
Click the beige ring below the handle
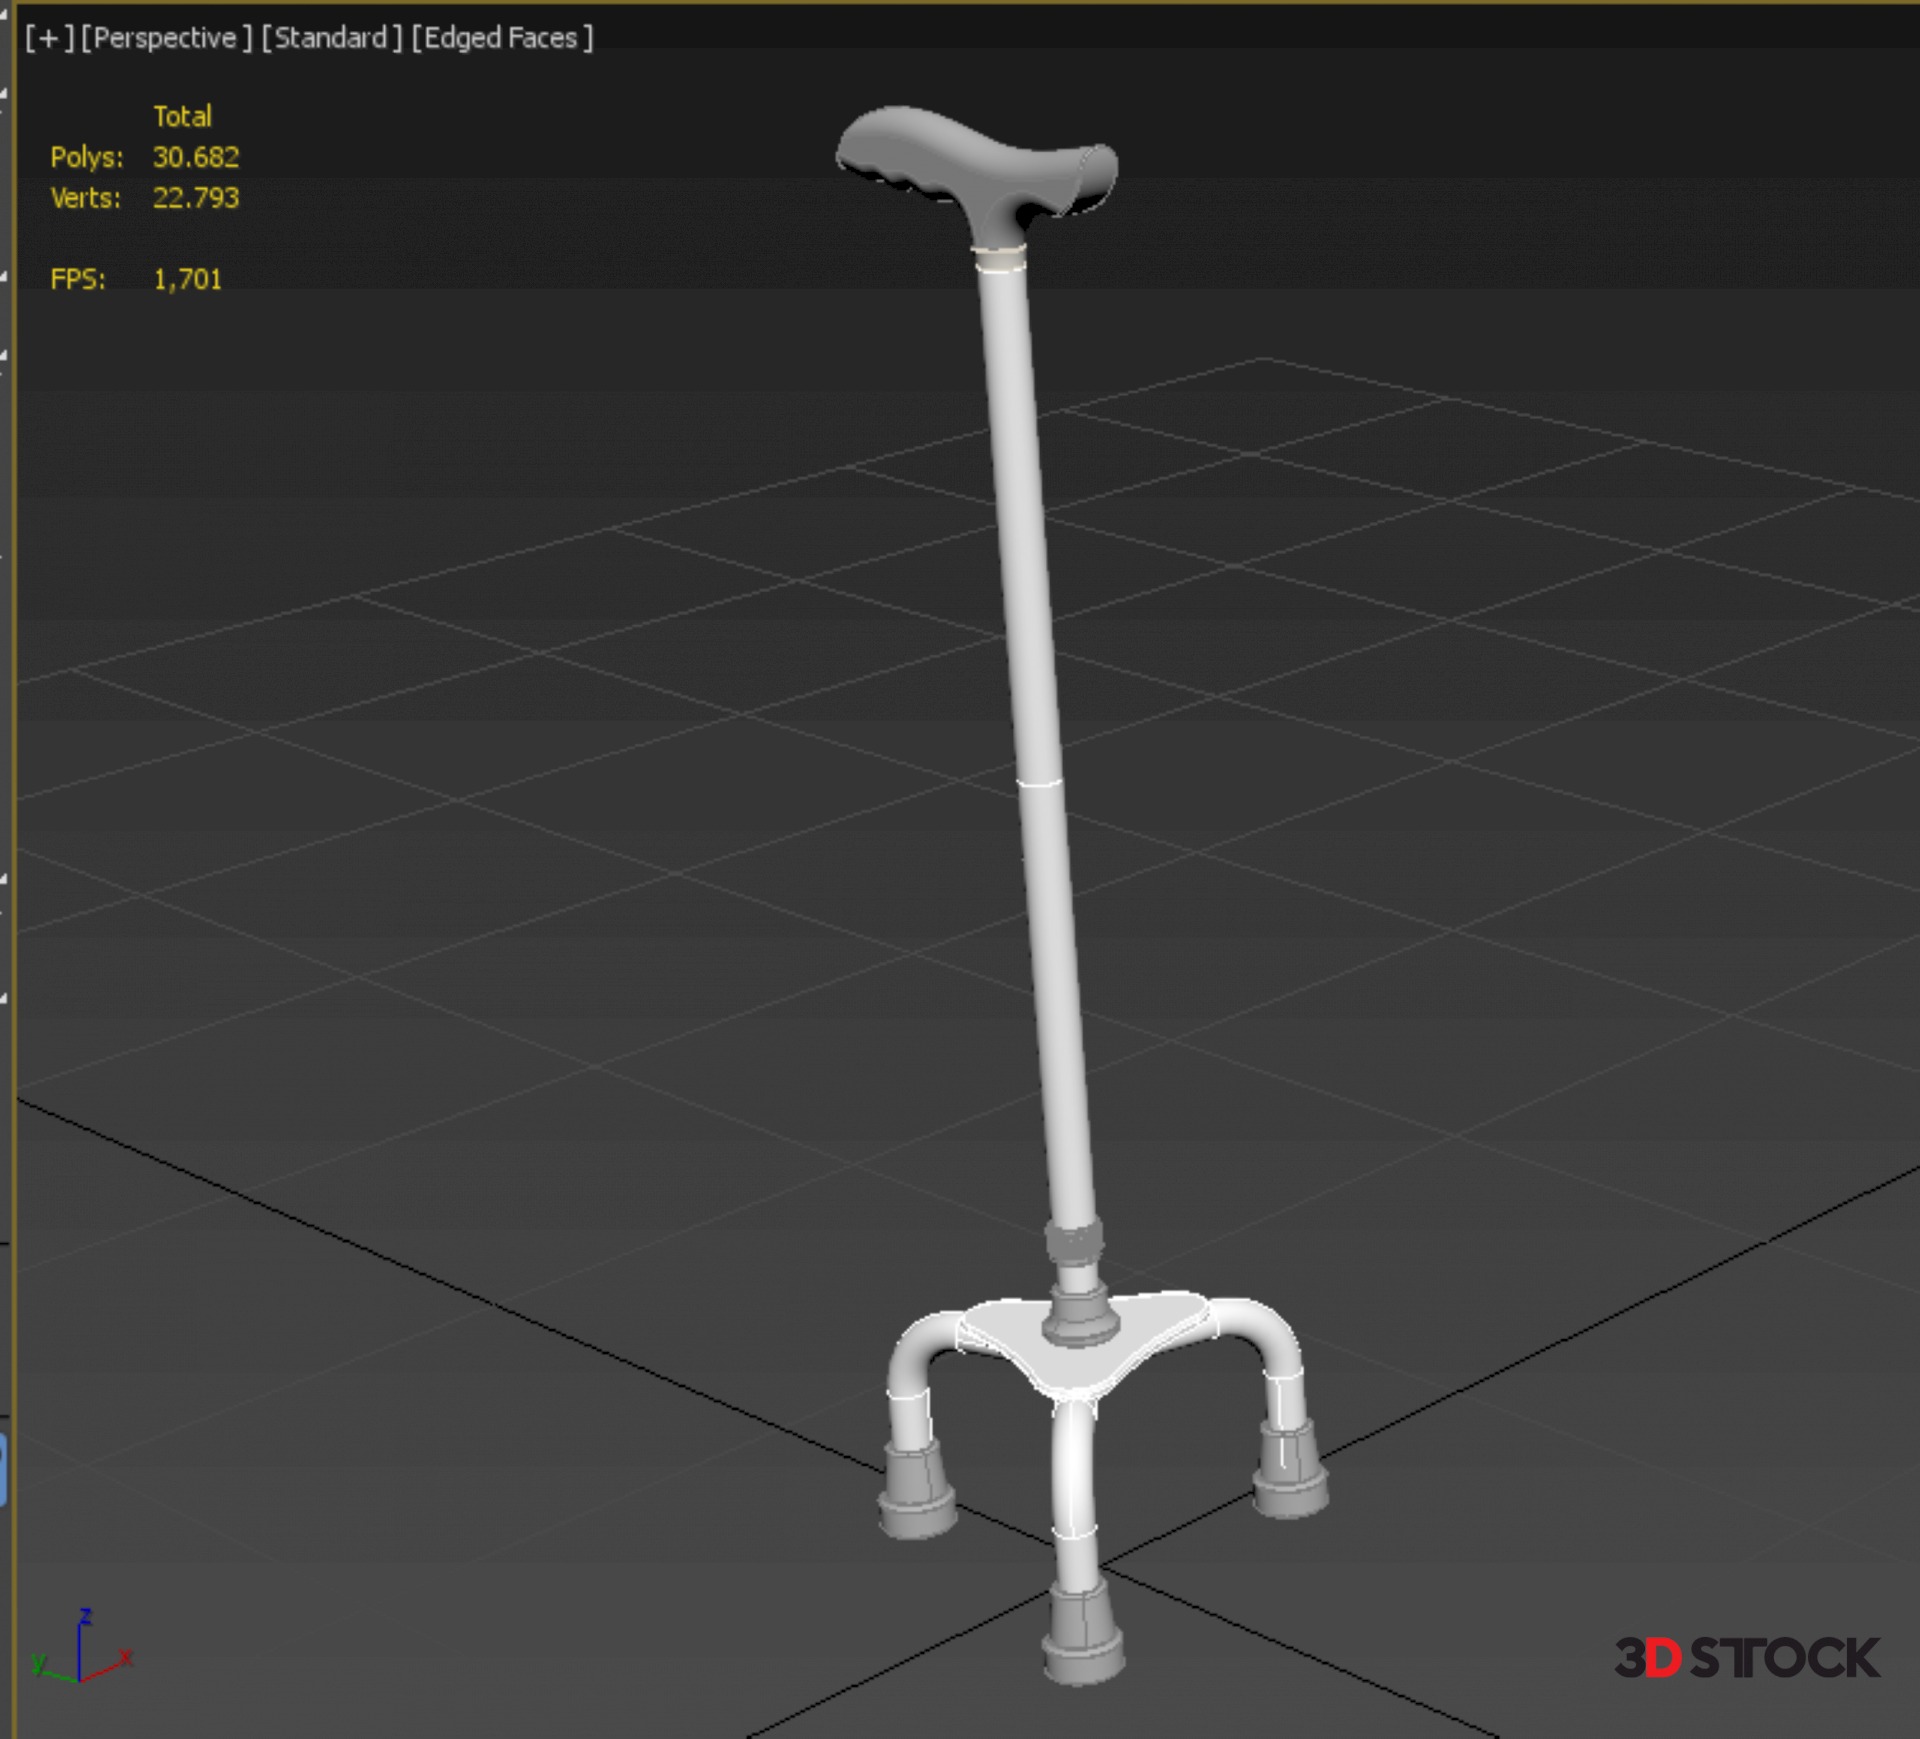1000,259
